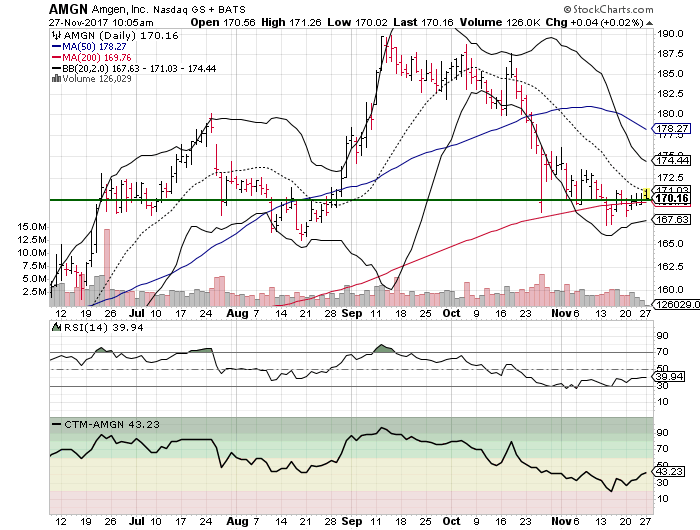Click the 43.23 CTM value tag
This screenshot has width=700, height=530.
coord(670,472)
